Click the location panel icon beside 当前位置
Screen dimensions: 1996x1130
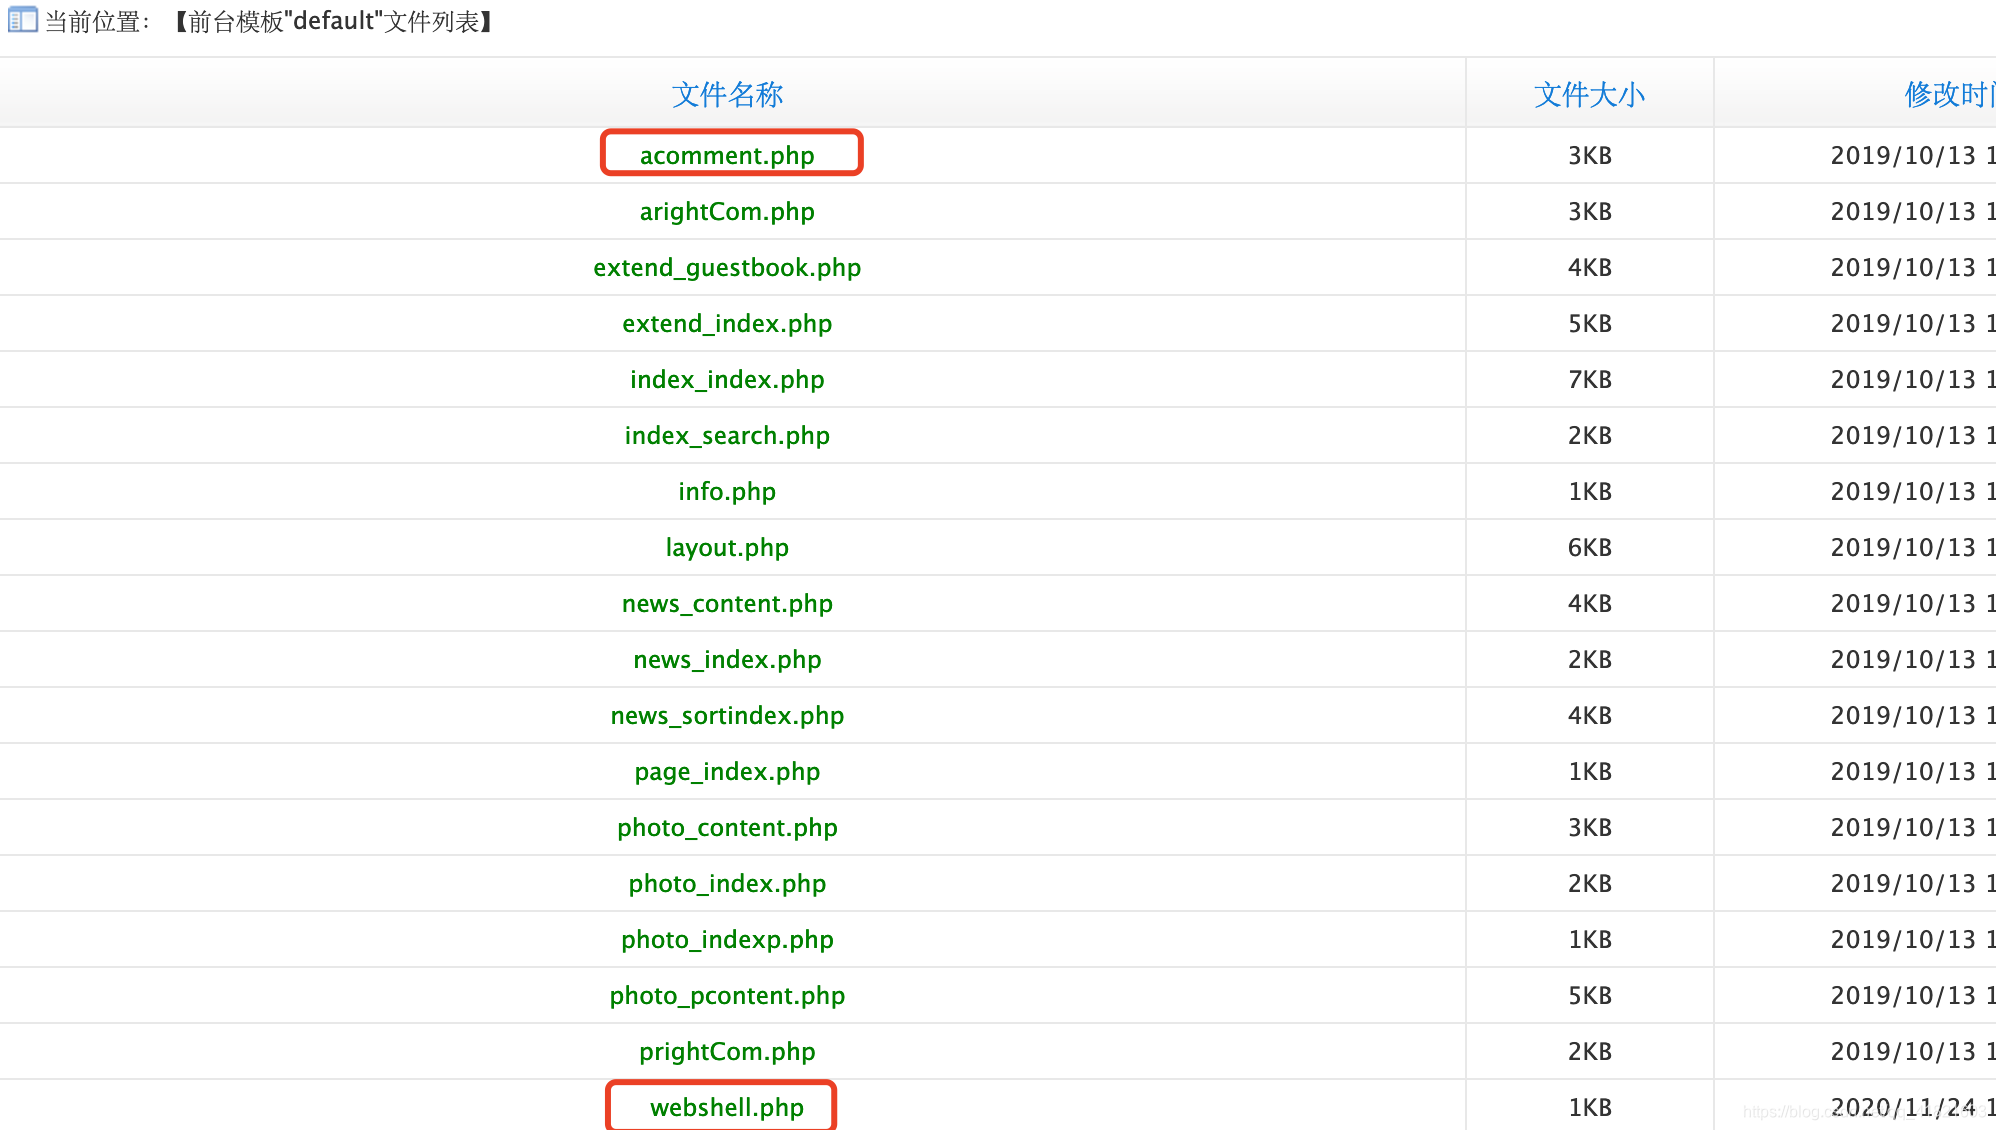[22, 20]
